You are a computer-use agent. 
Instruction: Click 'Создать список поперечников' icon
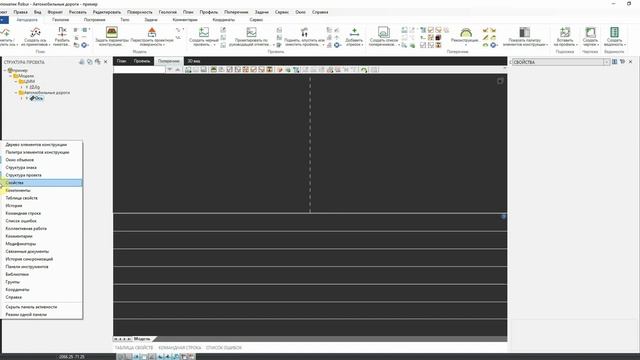coord(383,32)
